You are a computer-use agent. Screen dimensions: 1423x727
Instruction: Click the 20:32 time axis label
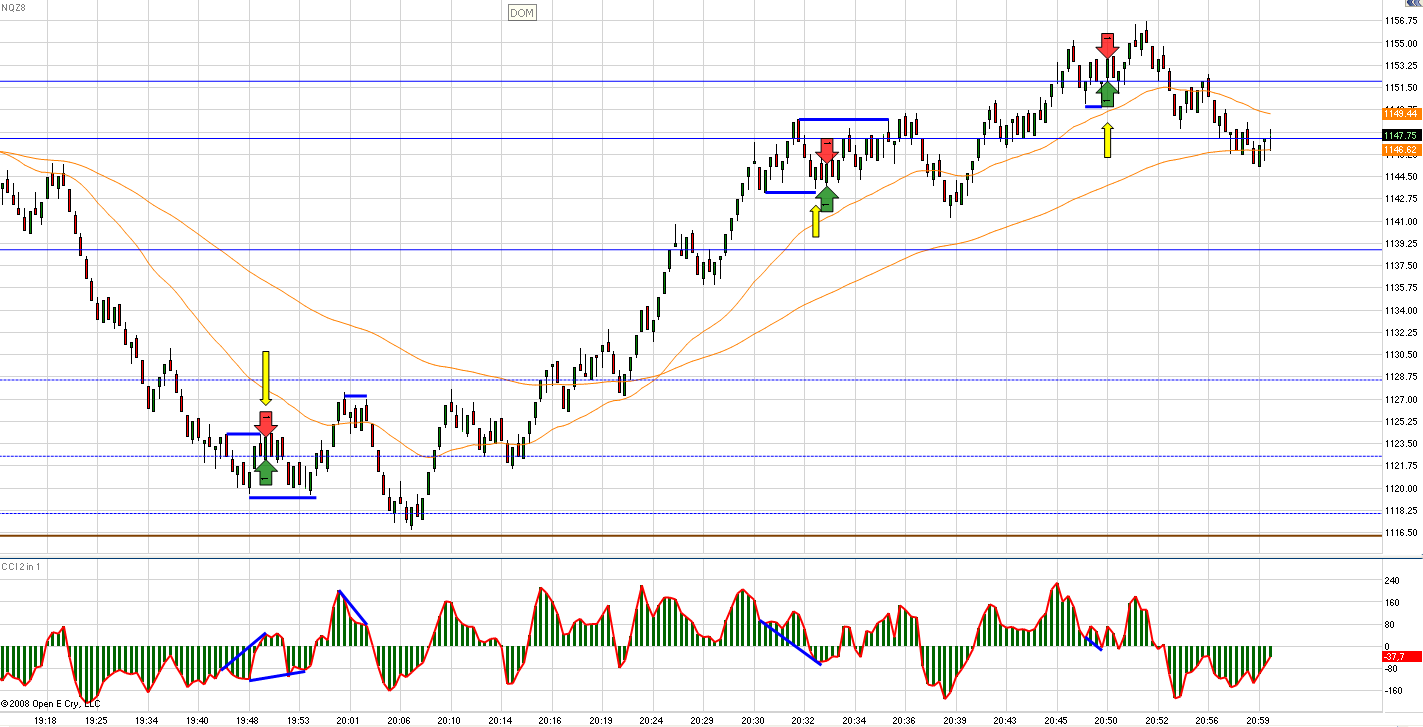803,720
